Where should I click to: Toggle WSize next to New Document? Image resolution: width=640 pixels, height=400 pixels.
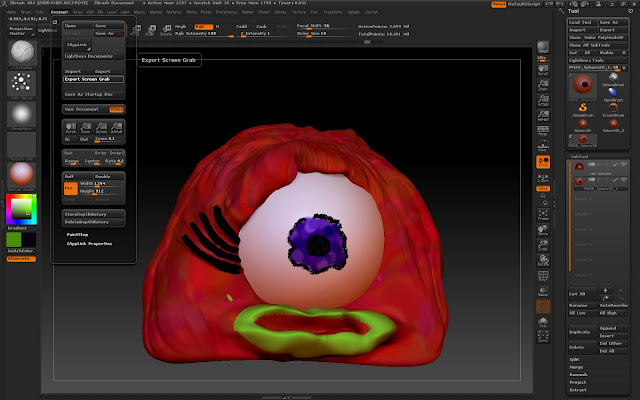click(117, 109)
